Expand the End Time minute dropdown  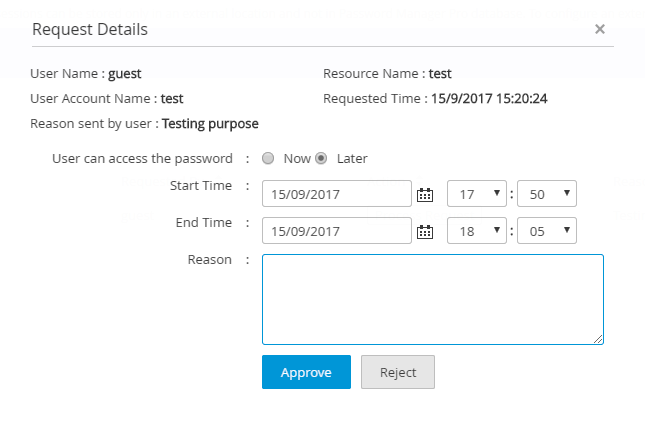coord(546,231)
